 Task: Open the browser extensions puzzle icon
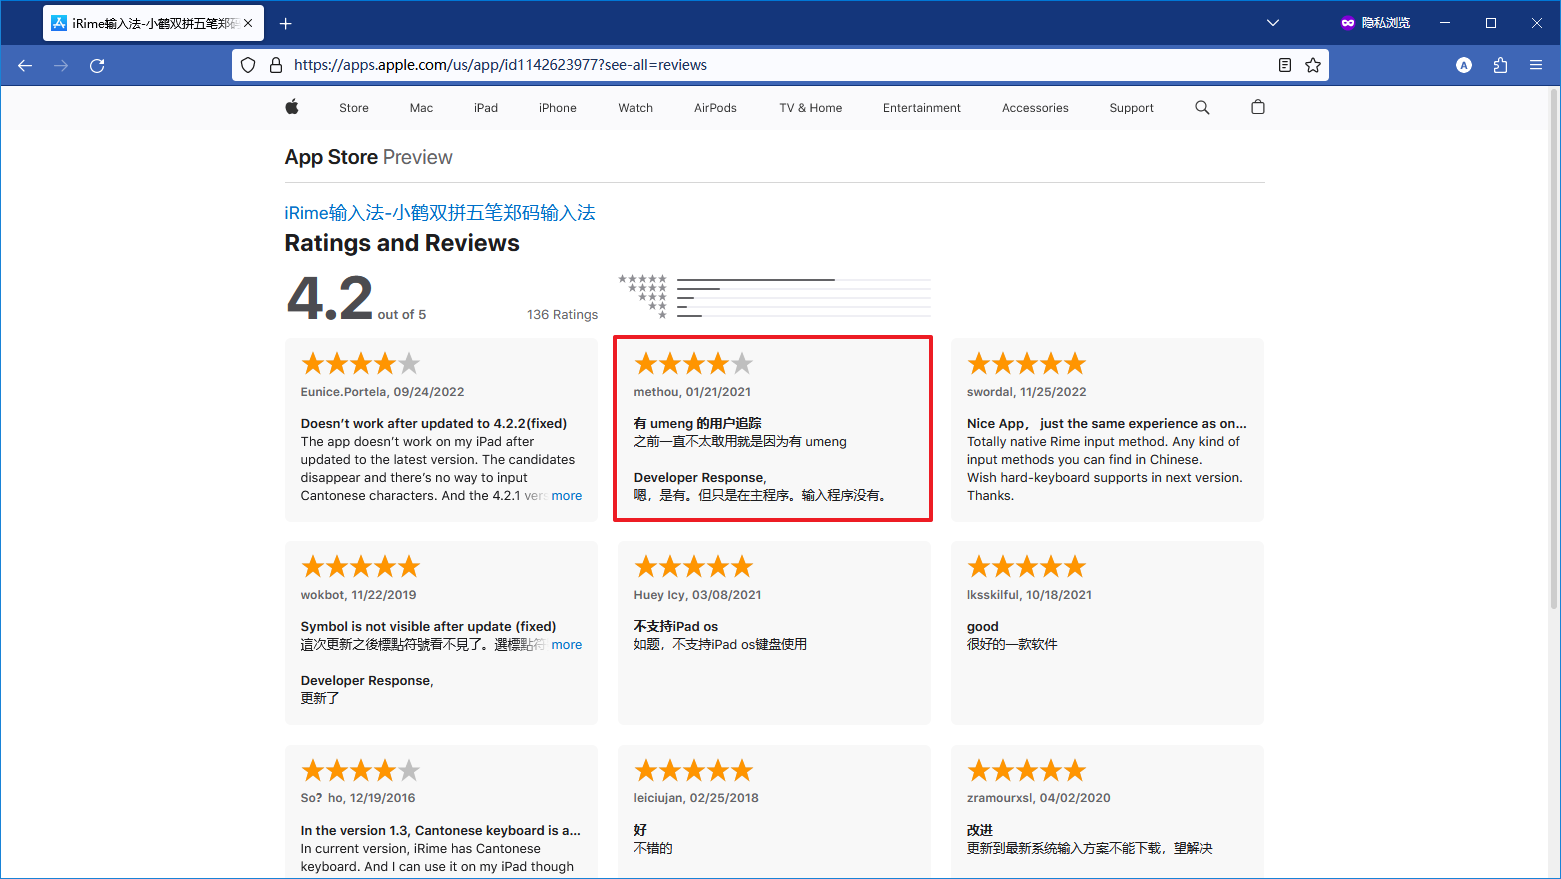tap(1500, 65)
